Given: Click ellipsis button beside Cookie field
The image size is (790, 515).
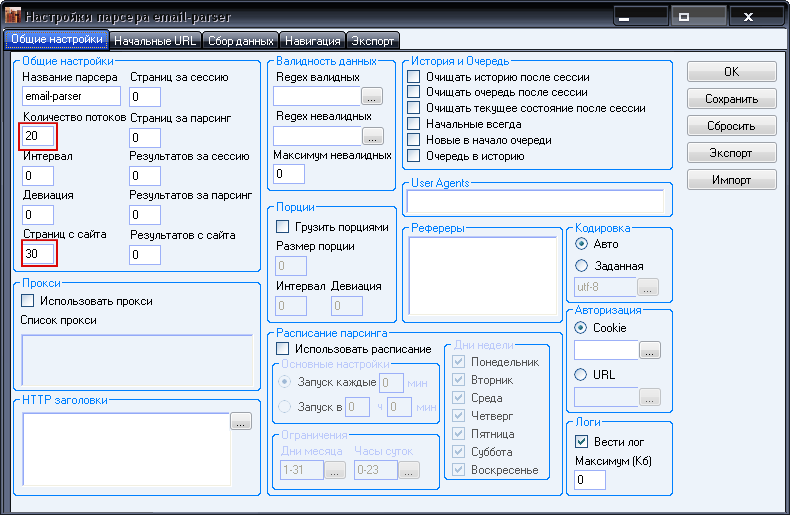Looking at the screenshot, I should tap(649, 351).
